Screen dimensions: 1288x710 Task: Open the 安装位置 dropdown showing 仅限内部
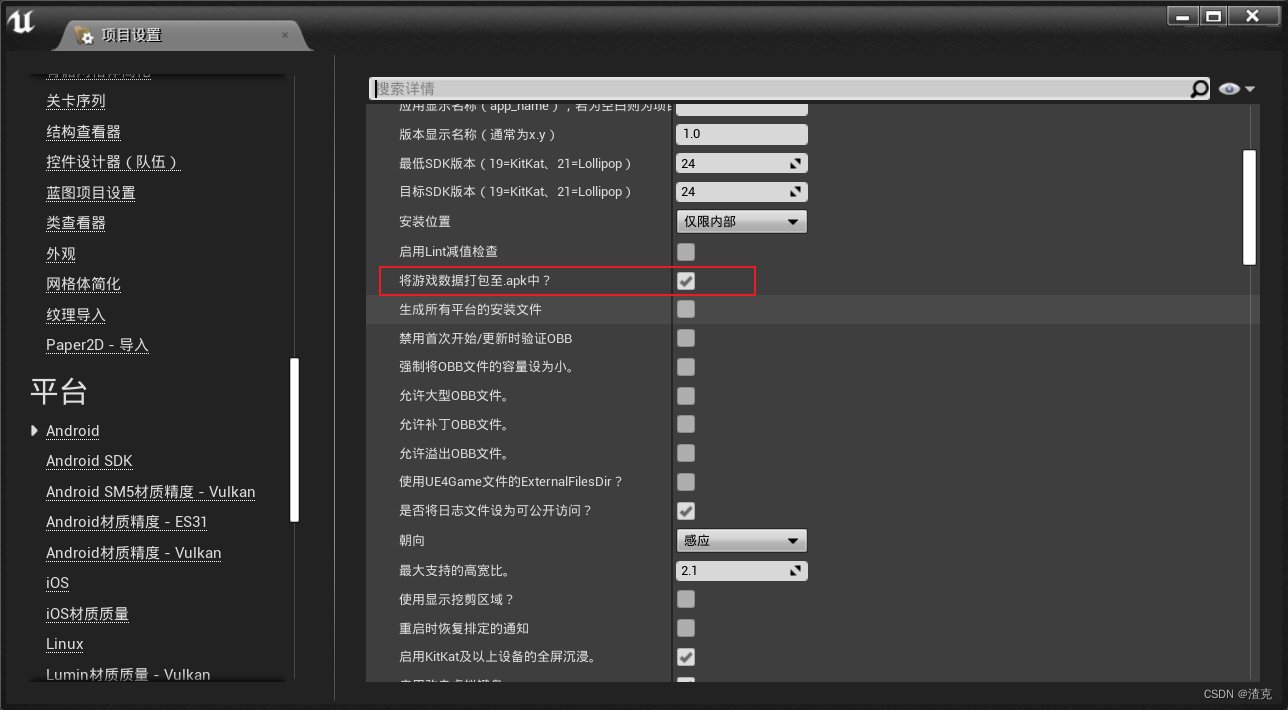[x=741, y=221]
